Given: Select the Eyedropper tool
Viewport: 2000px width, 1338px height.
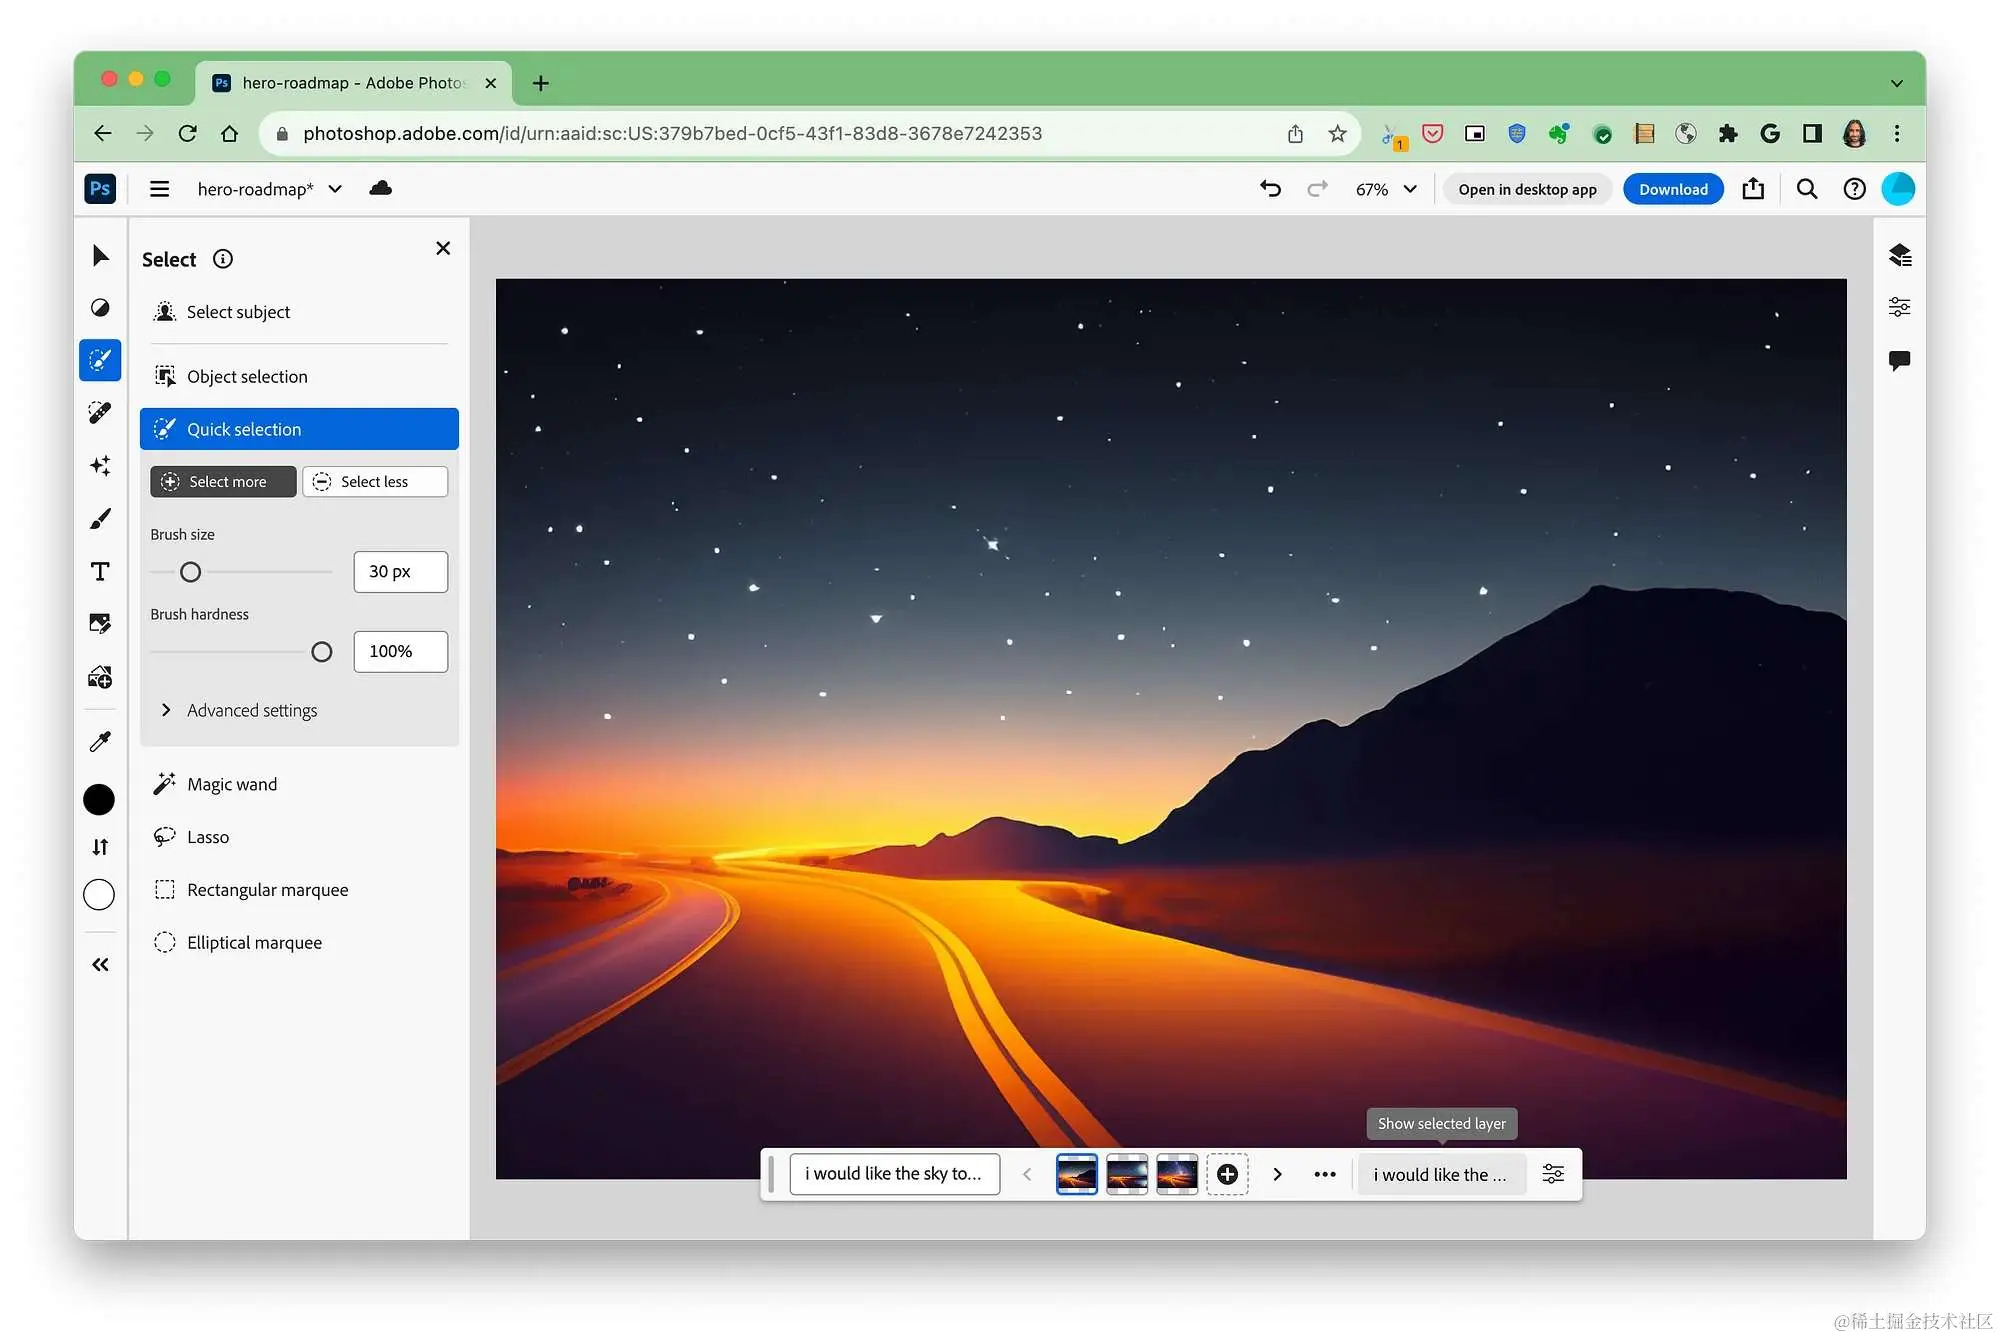Looking at the screenshot, I should 100,741.
